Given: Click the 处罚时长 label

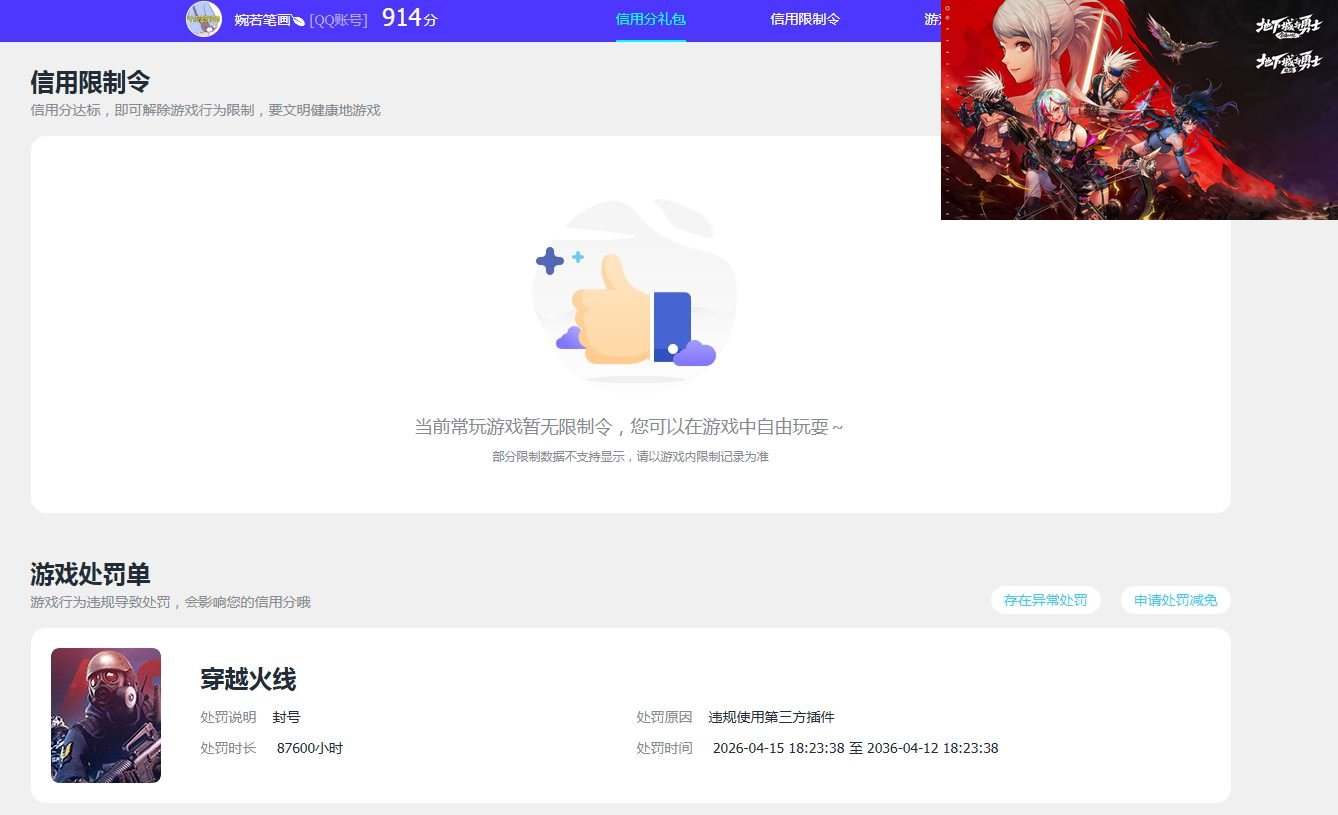Looking at the screenshot, I should (228, 748).
